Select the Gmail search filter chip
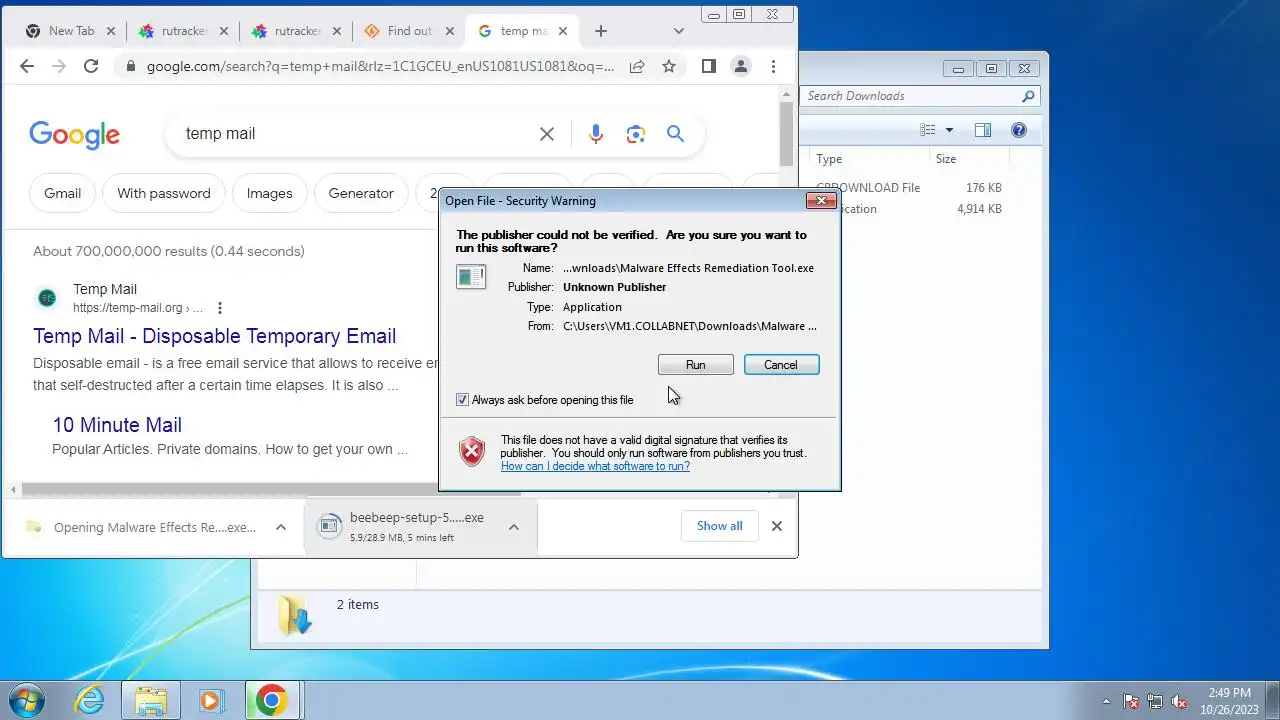The width and height of the screenshot is (1280, 720). (x=62, y=193)
